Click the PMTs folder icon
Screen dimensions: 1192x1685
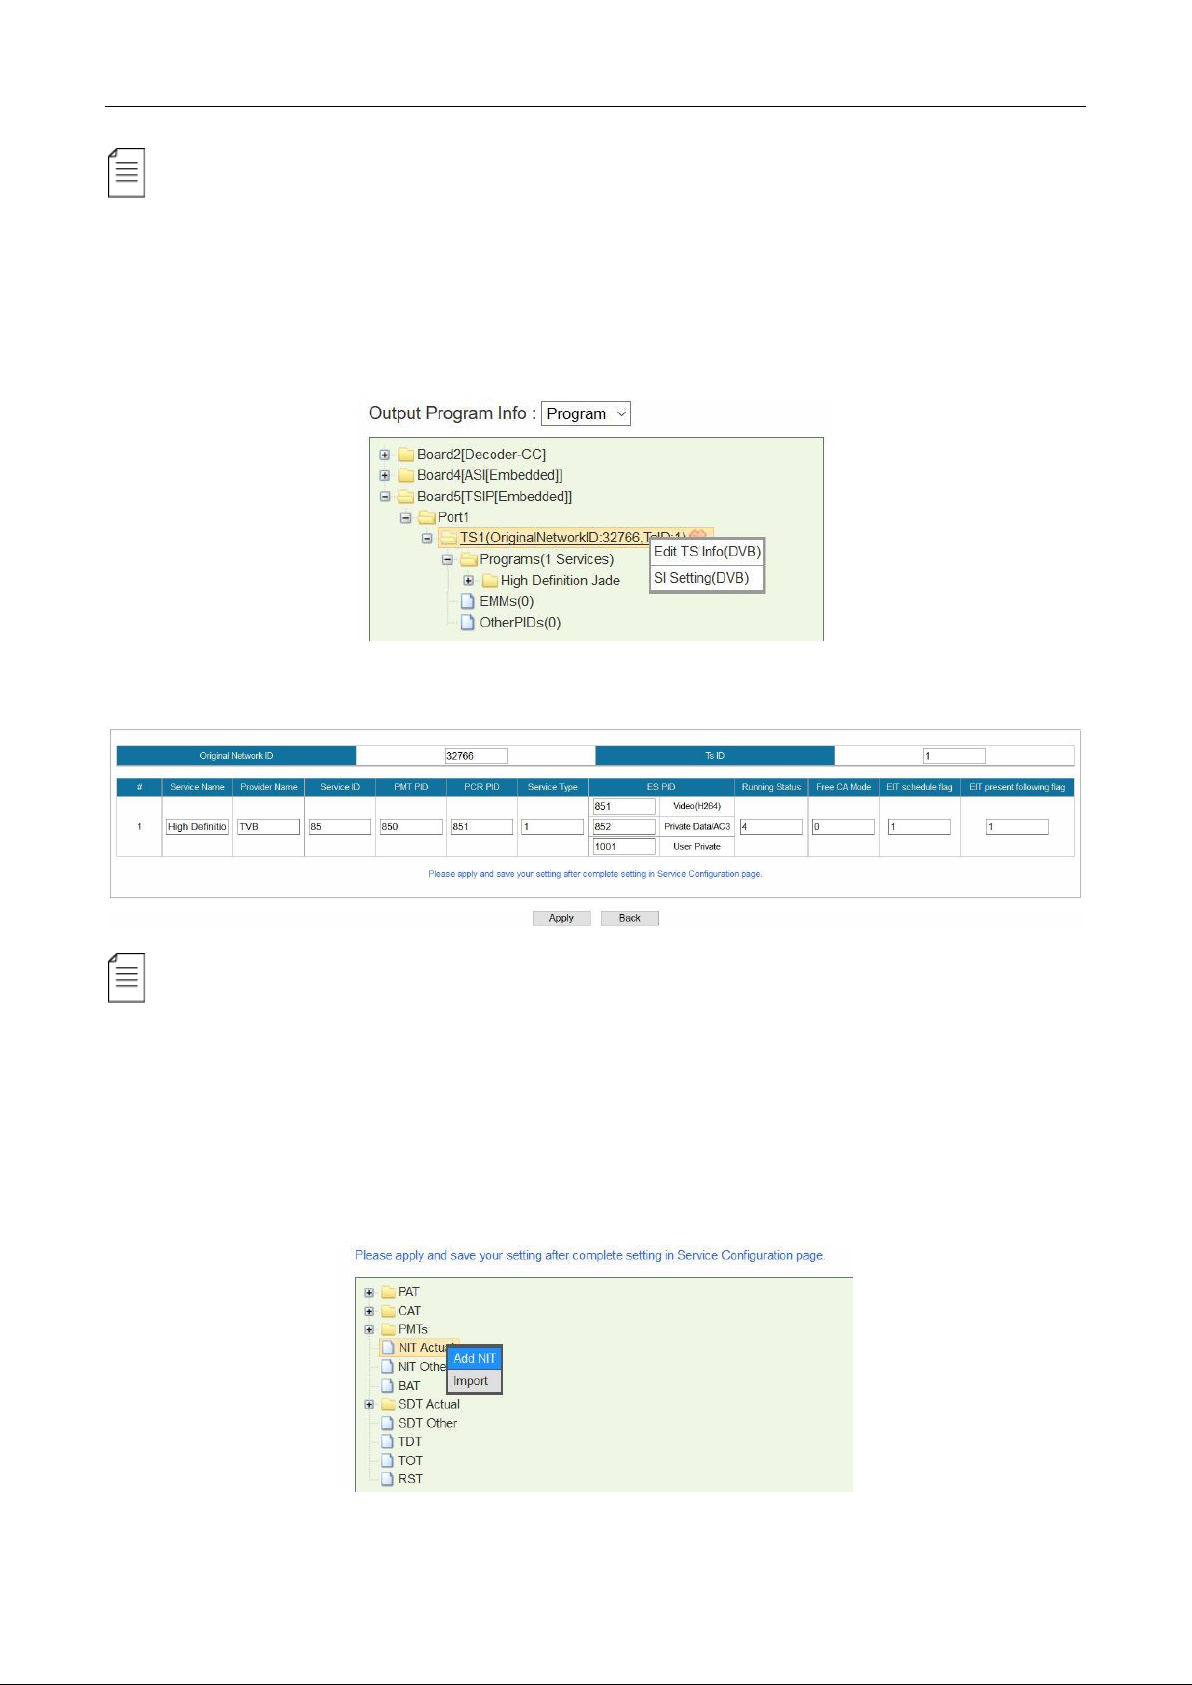click(x=388, y=1330)
